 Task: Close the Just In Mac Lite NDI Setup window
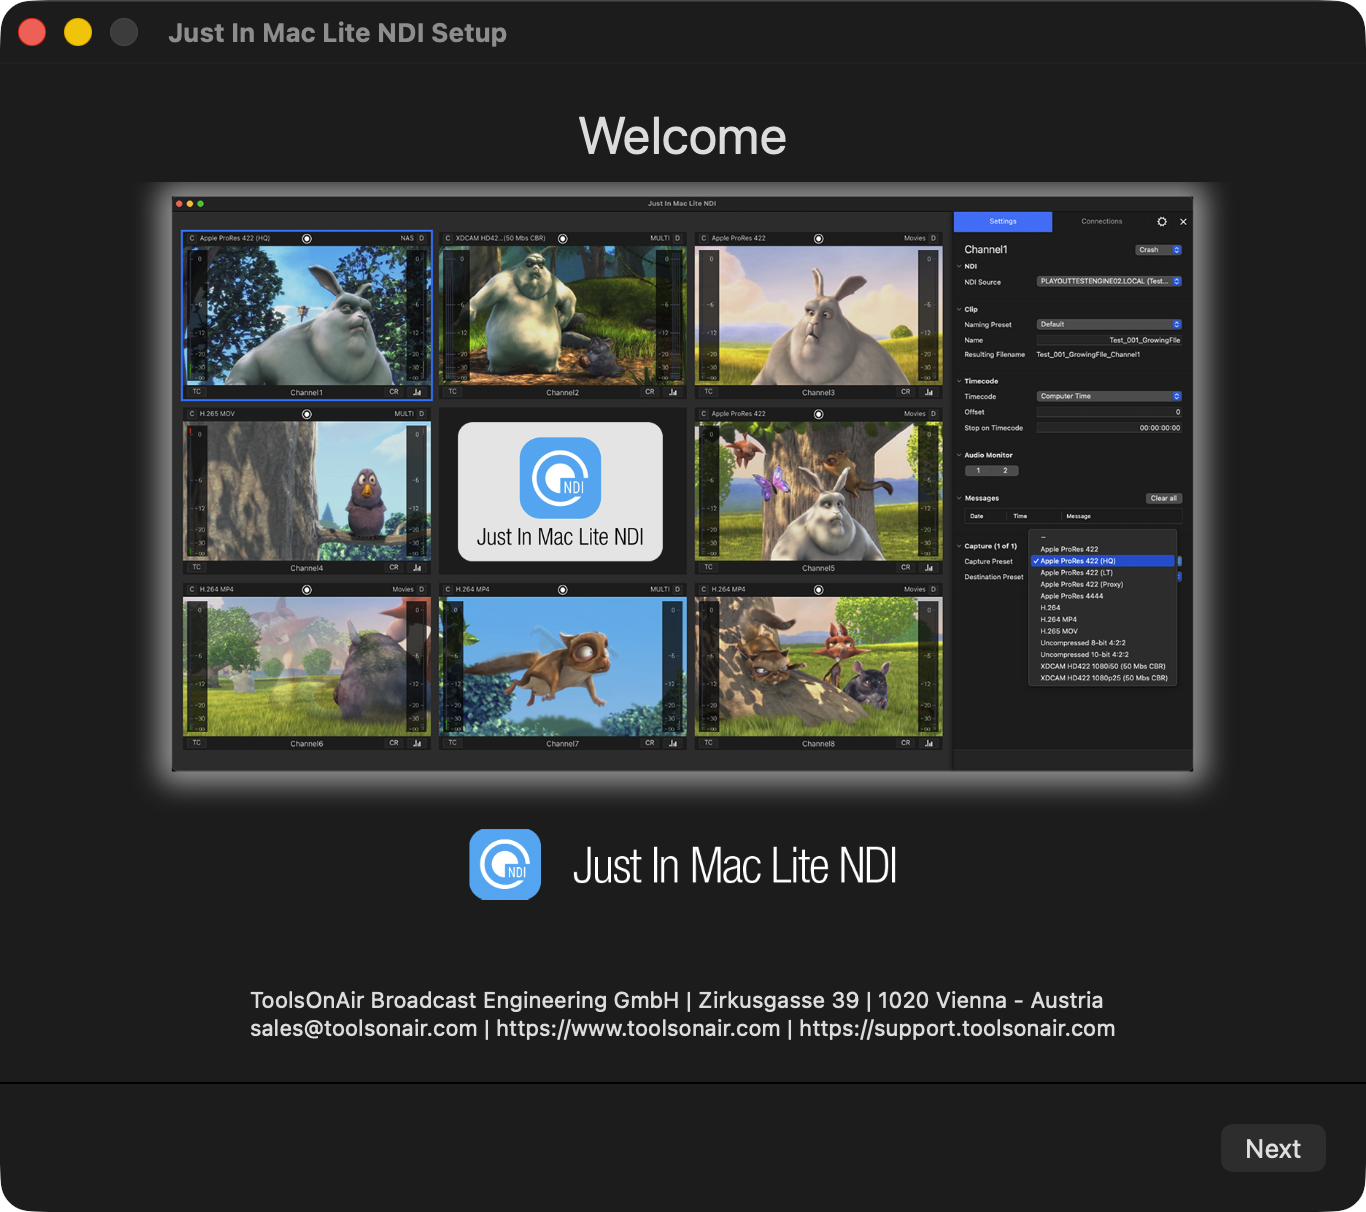tap(32, 32)
